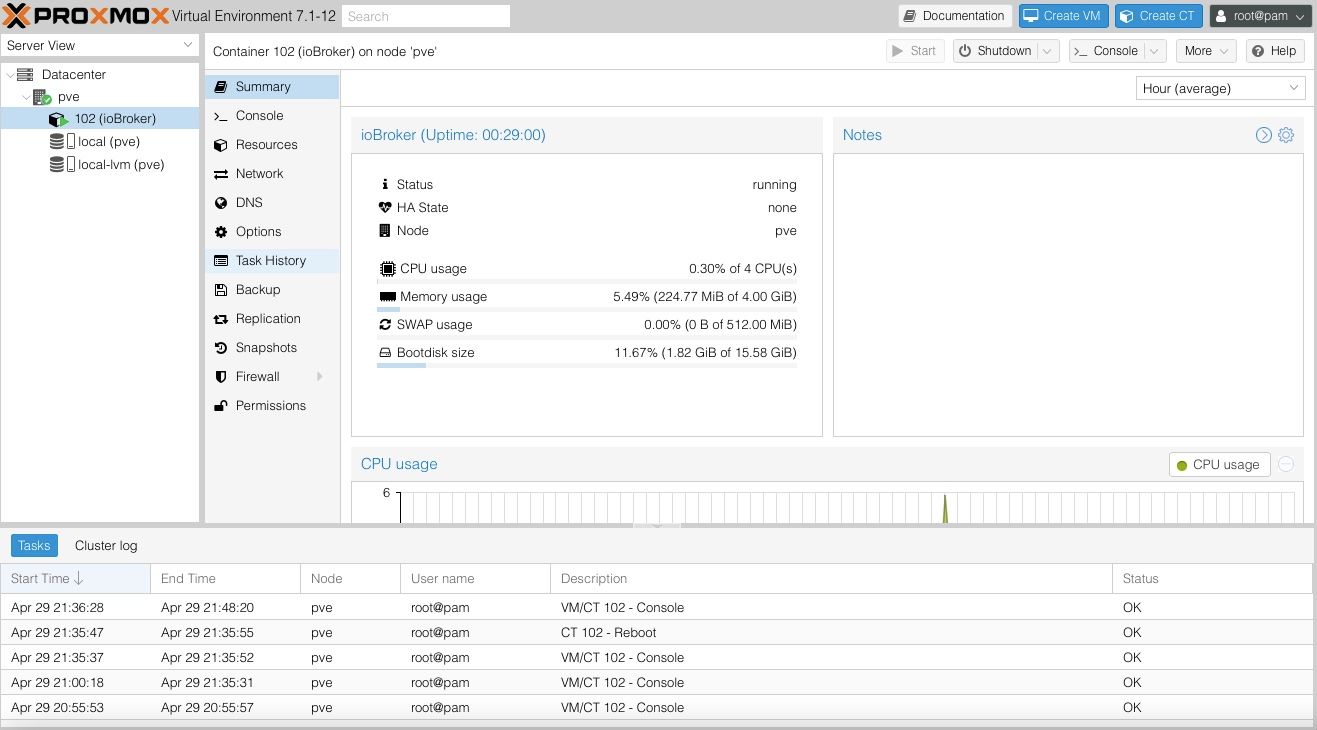Click the Snapshots history icon

point(221,348)
